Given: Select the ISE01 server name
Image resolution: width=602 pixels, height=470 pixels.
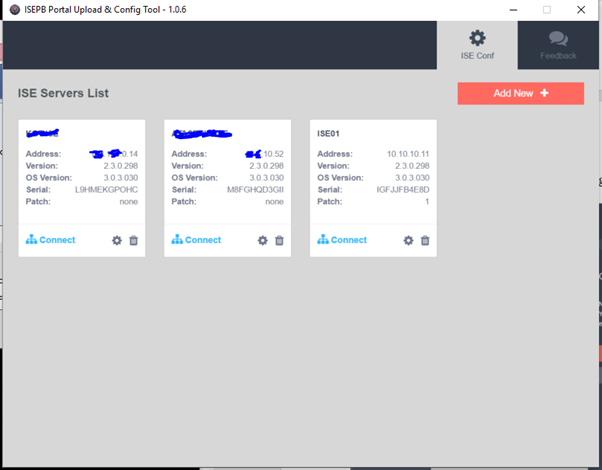Looking at the screenshot, I should point(328,134).
